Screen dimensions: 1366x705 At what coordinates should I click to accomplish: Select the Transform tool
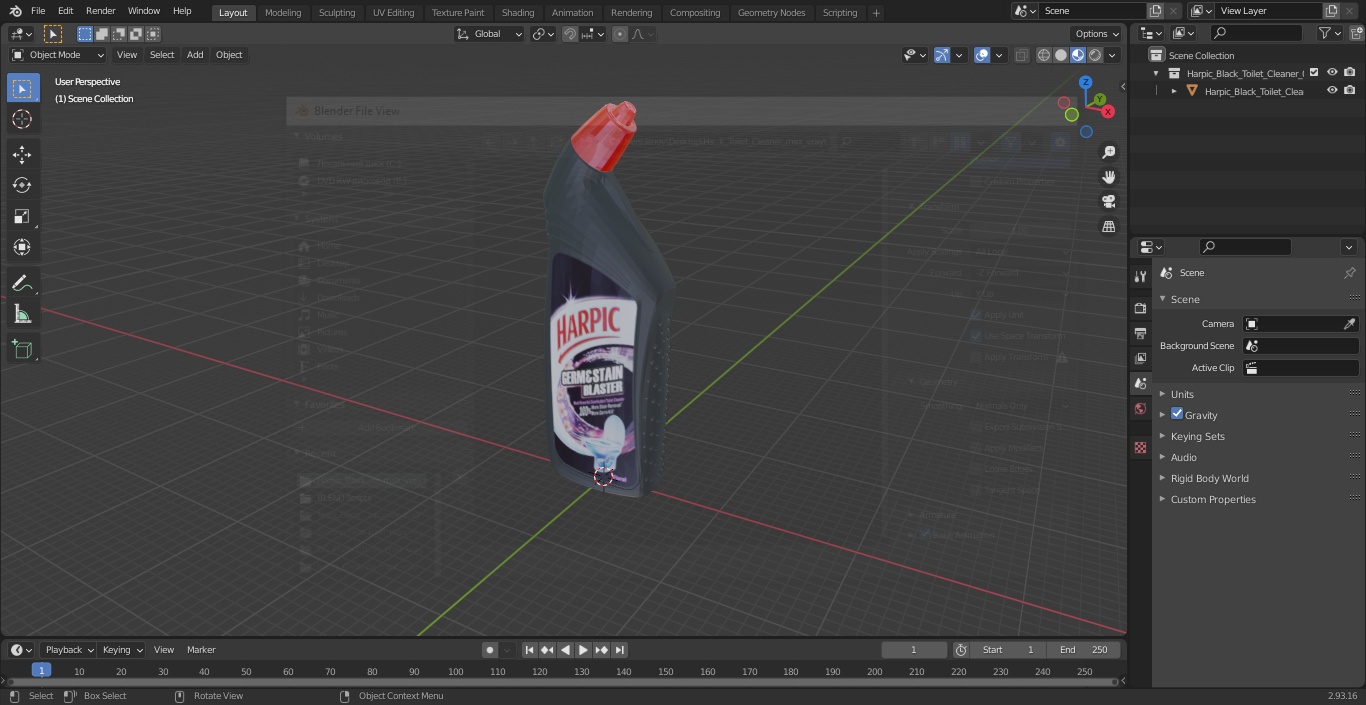[x=22, y=247]
